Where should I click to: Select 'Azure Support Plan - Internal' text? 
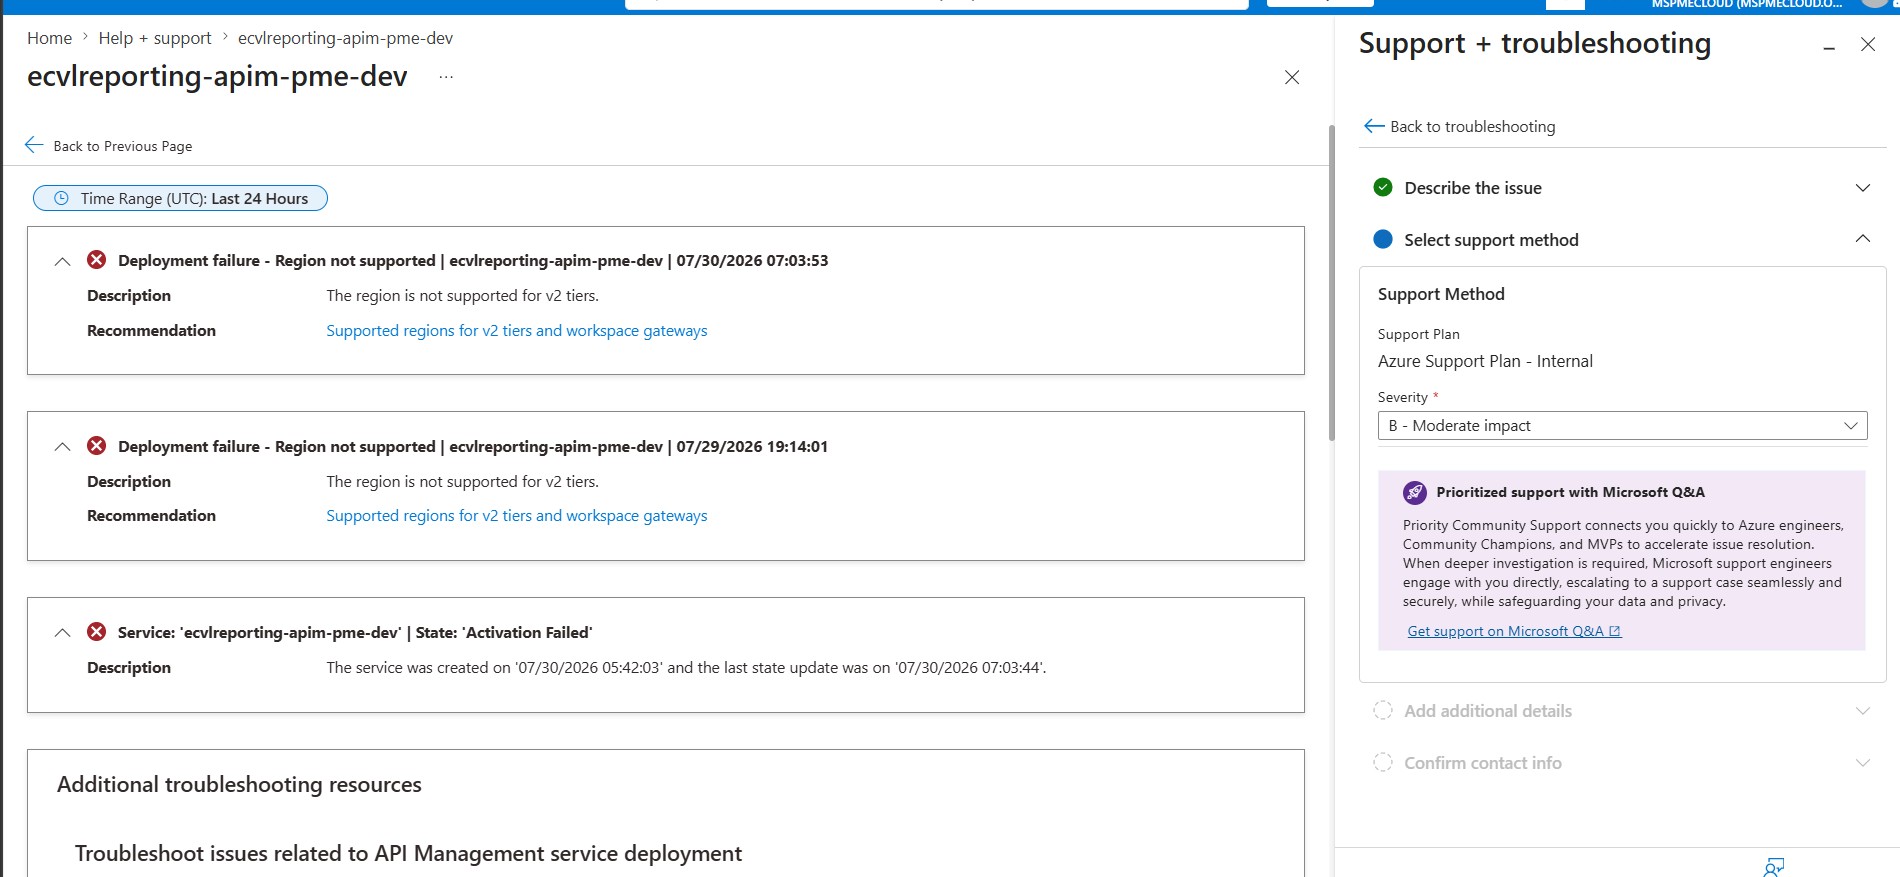(x=1485, y=361)
